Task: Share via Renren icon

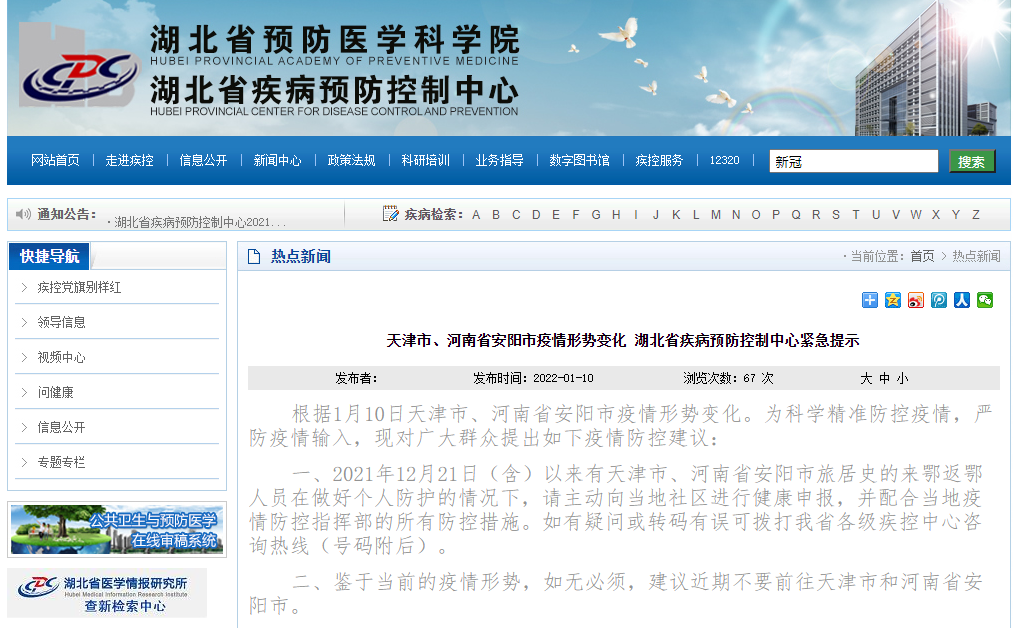Action: (962, 300)
